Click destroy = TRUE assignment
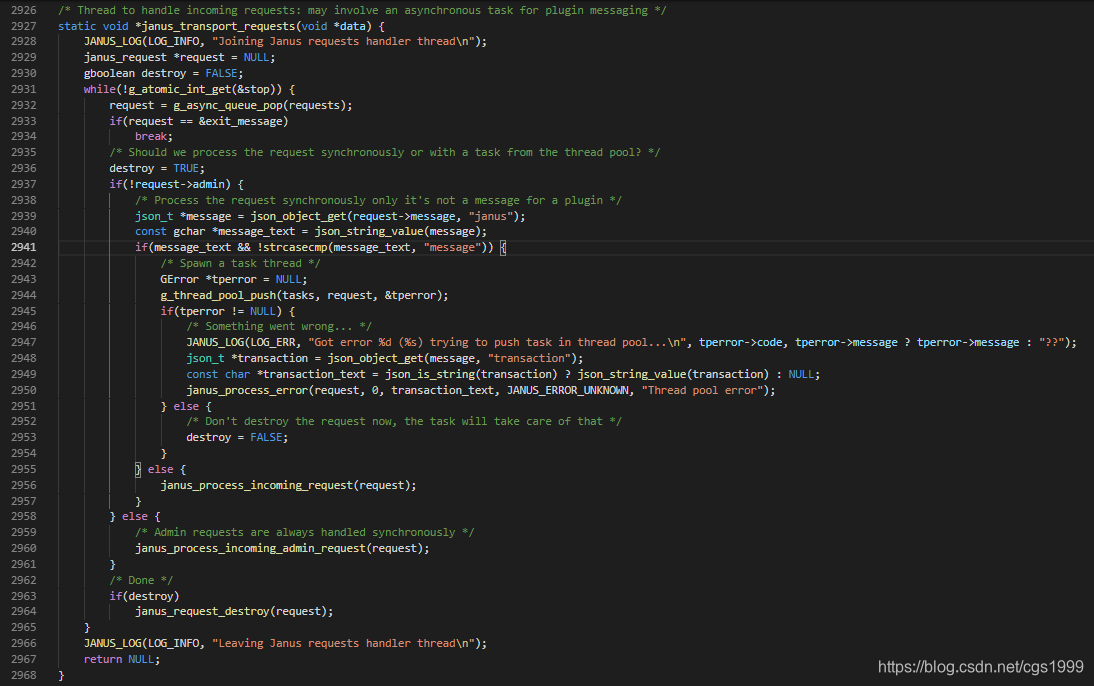Viewport: 1094px width, 686px height. 157,168
